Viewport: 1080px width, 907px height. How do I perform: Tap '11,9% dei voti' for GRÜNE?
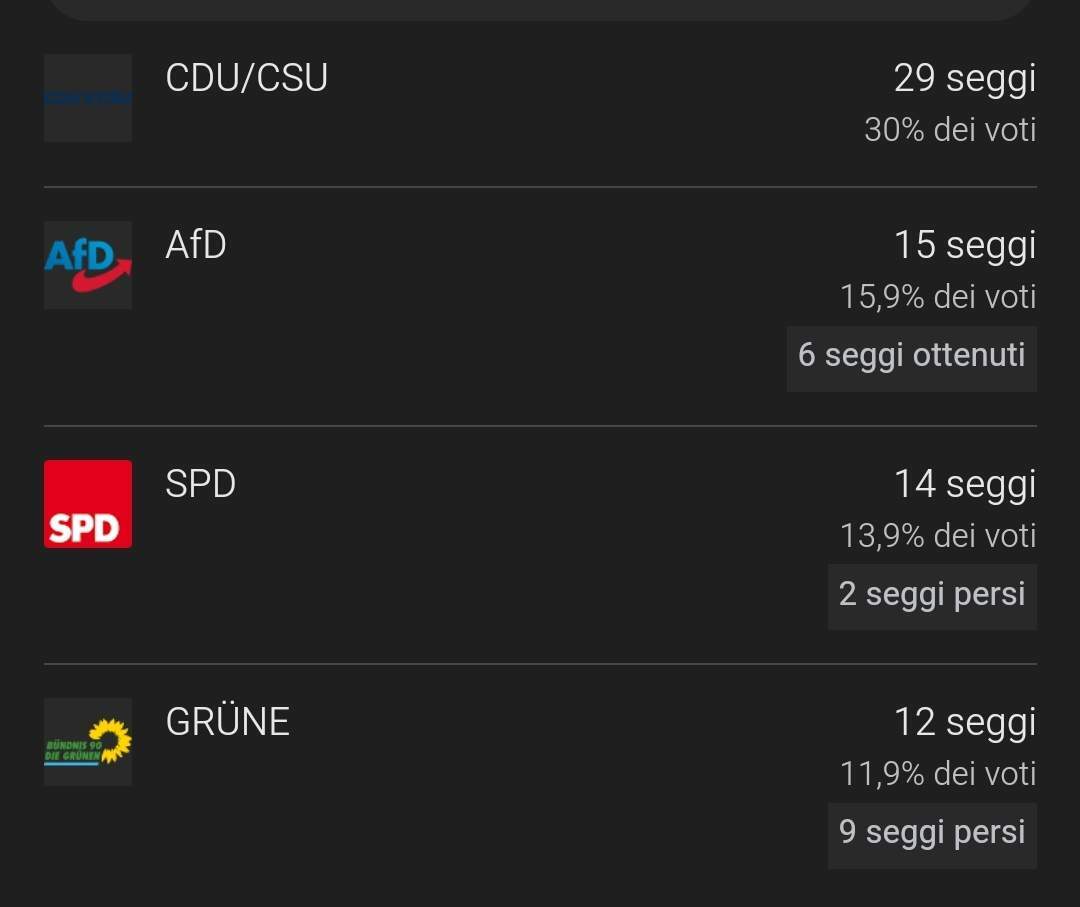click(938, 774)
